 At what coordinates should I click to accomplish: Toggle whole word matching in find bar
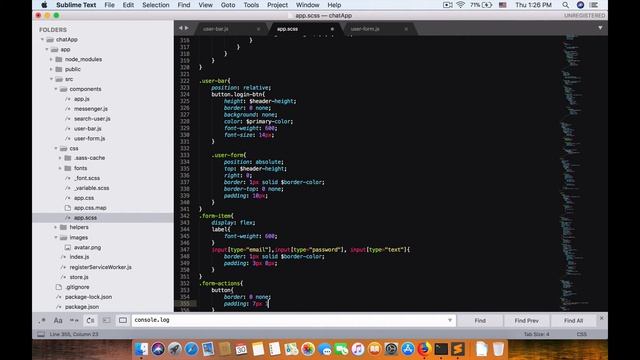[74, 320]
